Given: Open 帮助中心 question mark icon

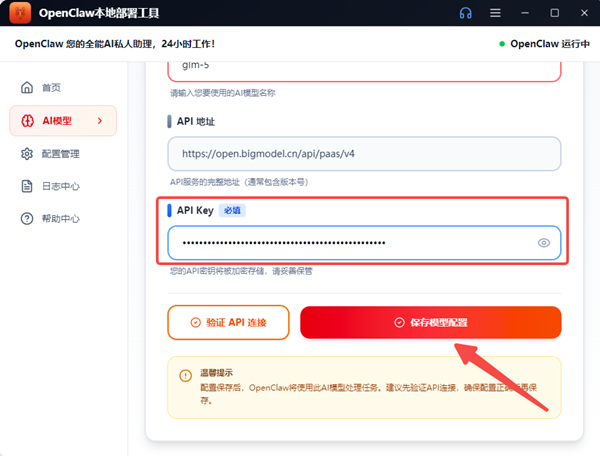Looking at the screenshot, I should (x=27, y=219).
